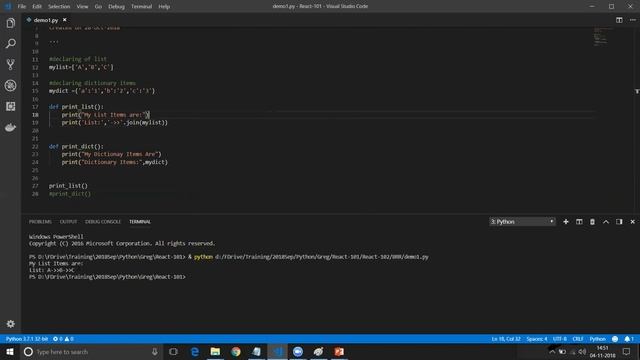Open the editor More Actions menu
Viewport: 640px width, 360px height.
[632, 20]
